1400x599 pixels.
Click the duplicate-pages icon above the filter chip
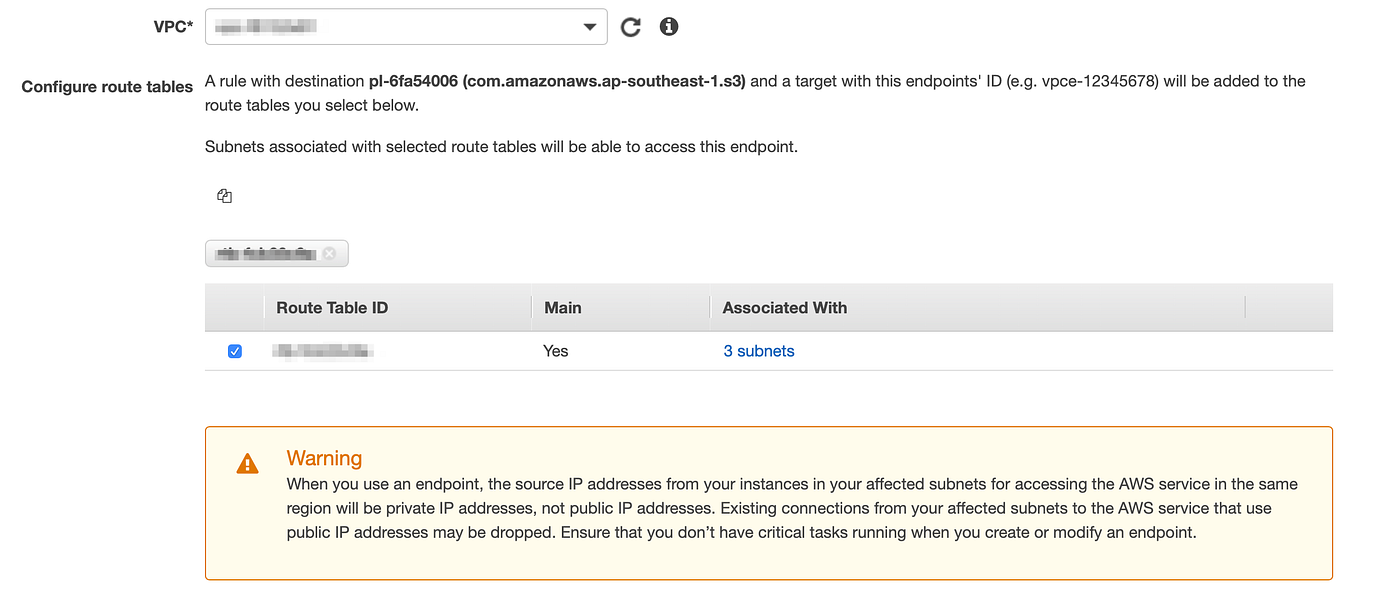(224, 195)
